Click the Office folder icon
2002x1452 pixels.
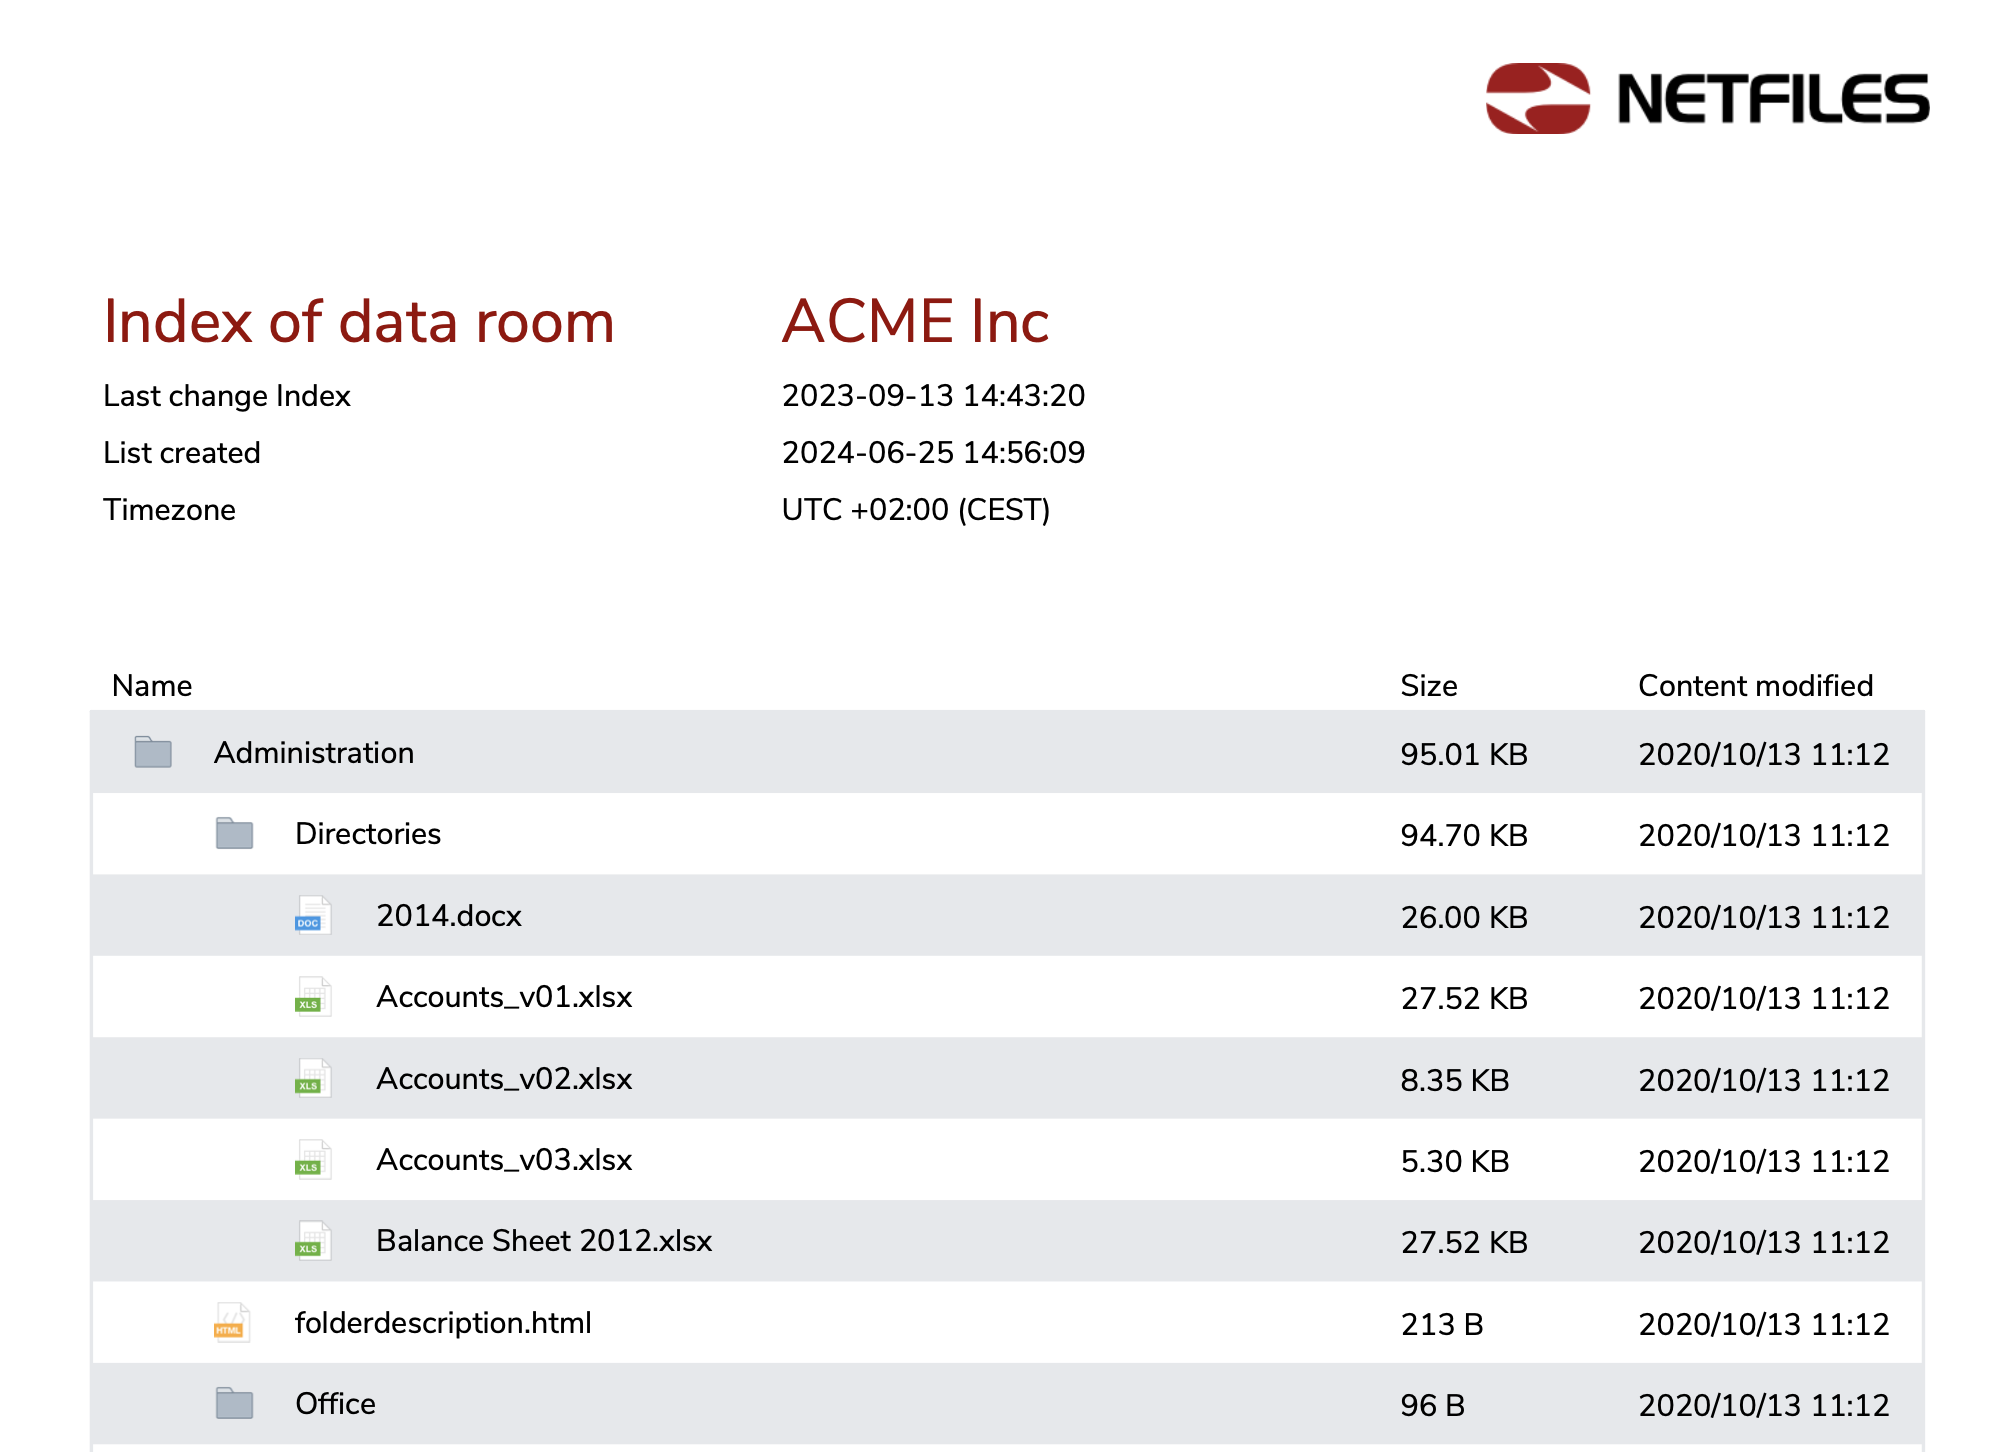[x=234, y=1404]
